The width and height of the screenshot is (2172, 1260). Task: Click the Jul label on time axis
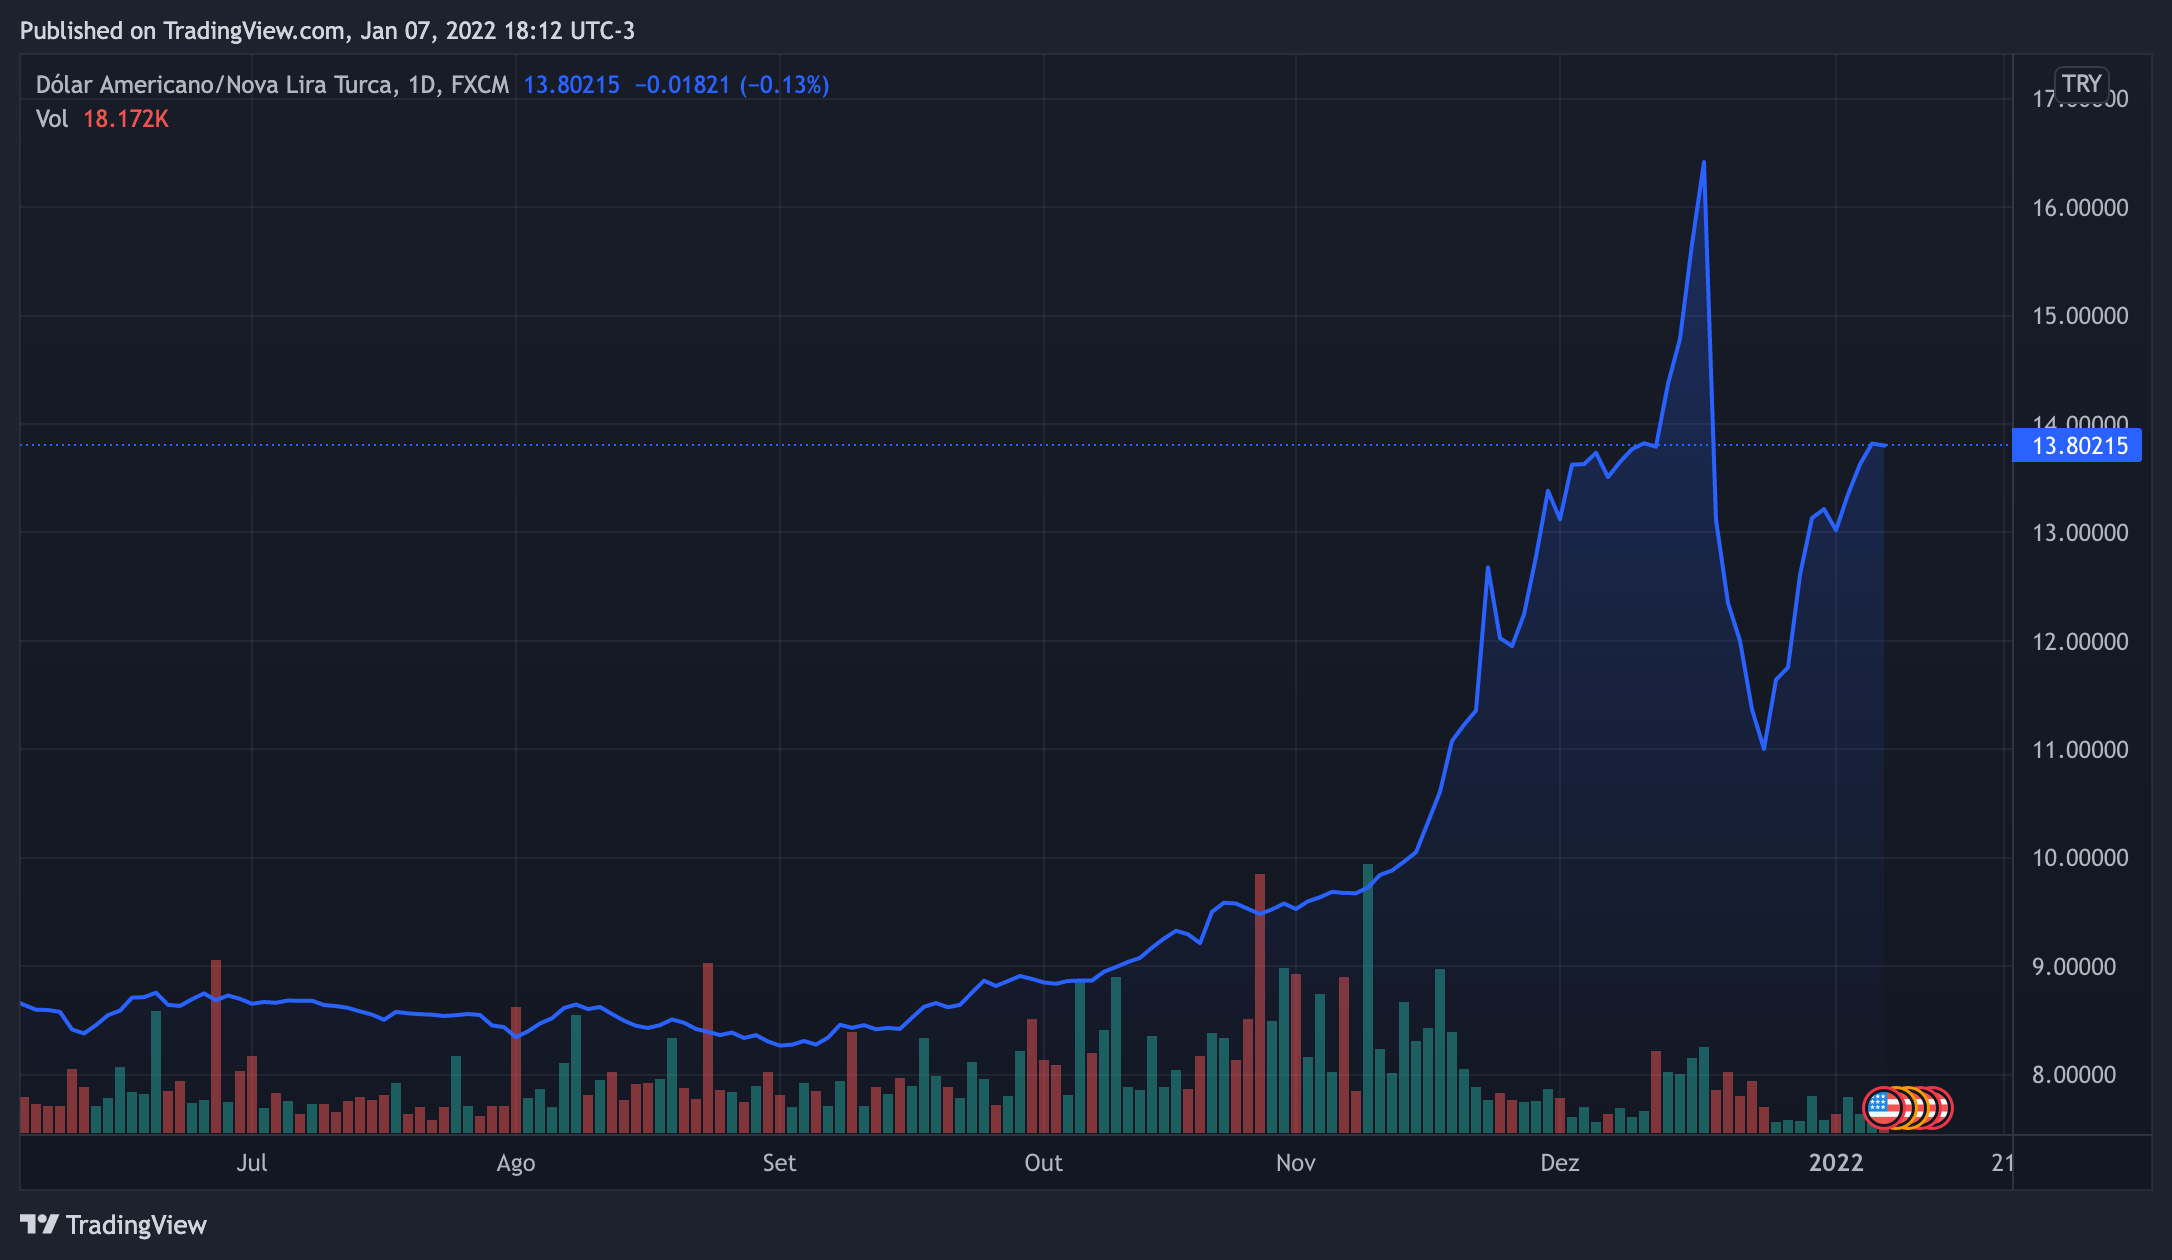coord(252,1162)
